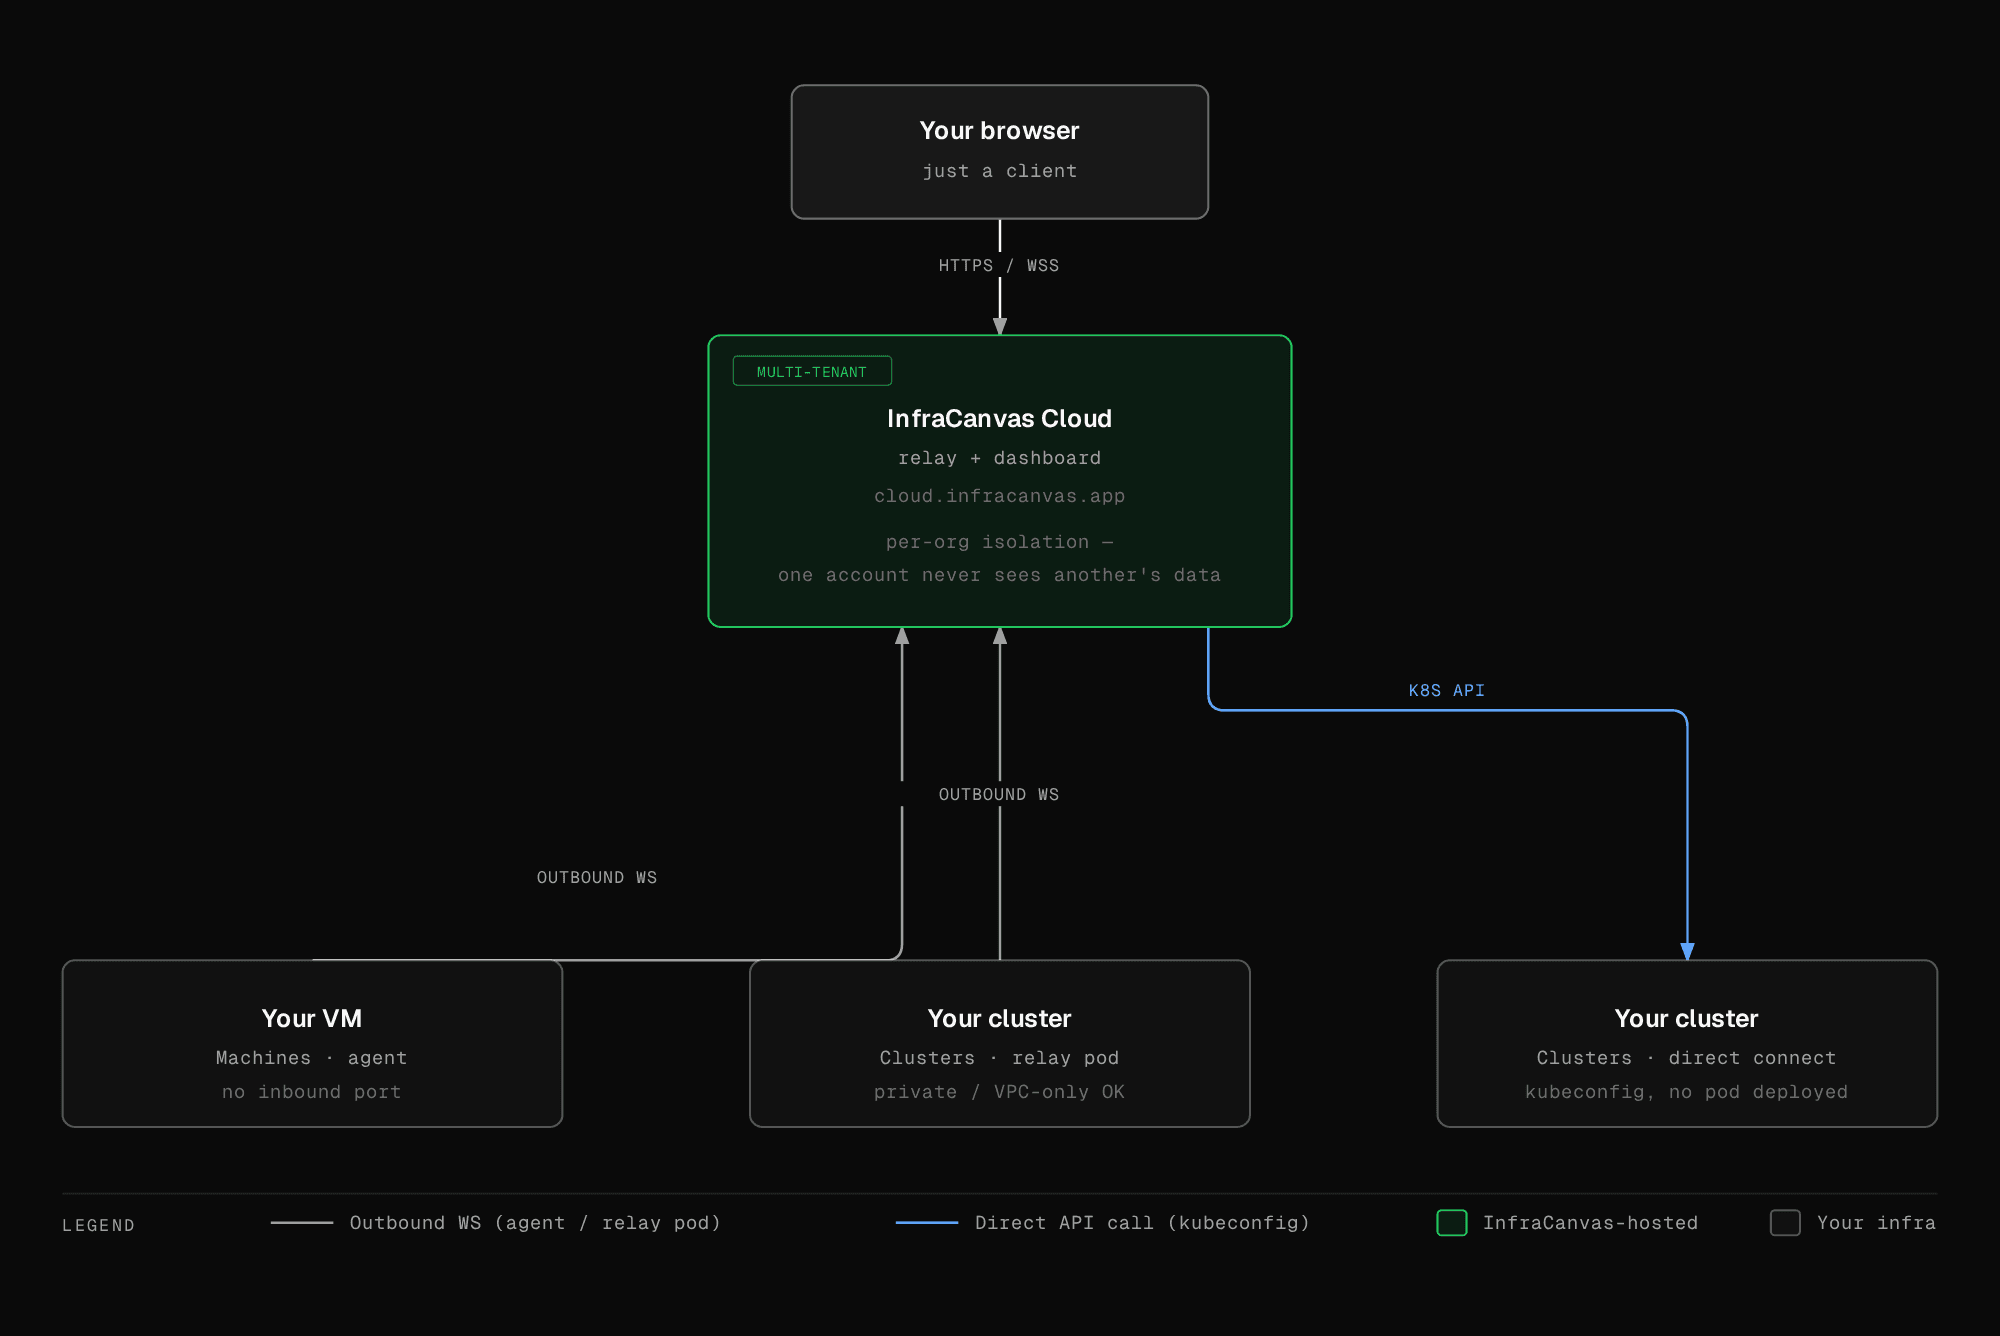Viewport: 2000px width, 1336px height.
Task: Click the gray line sample in legend
Action: (302, 1223)
